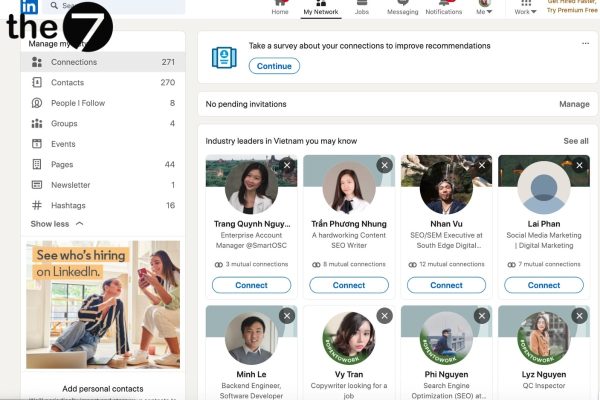Dismiss Nhan Vu suggestion card

[x=482, y=165]
